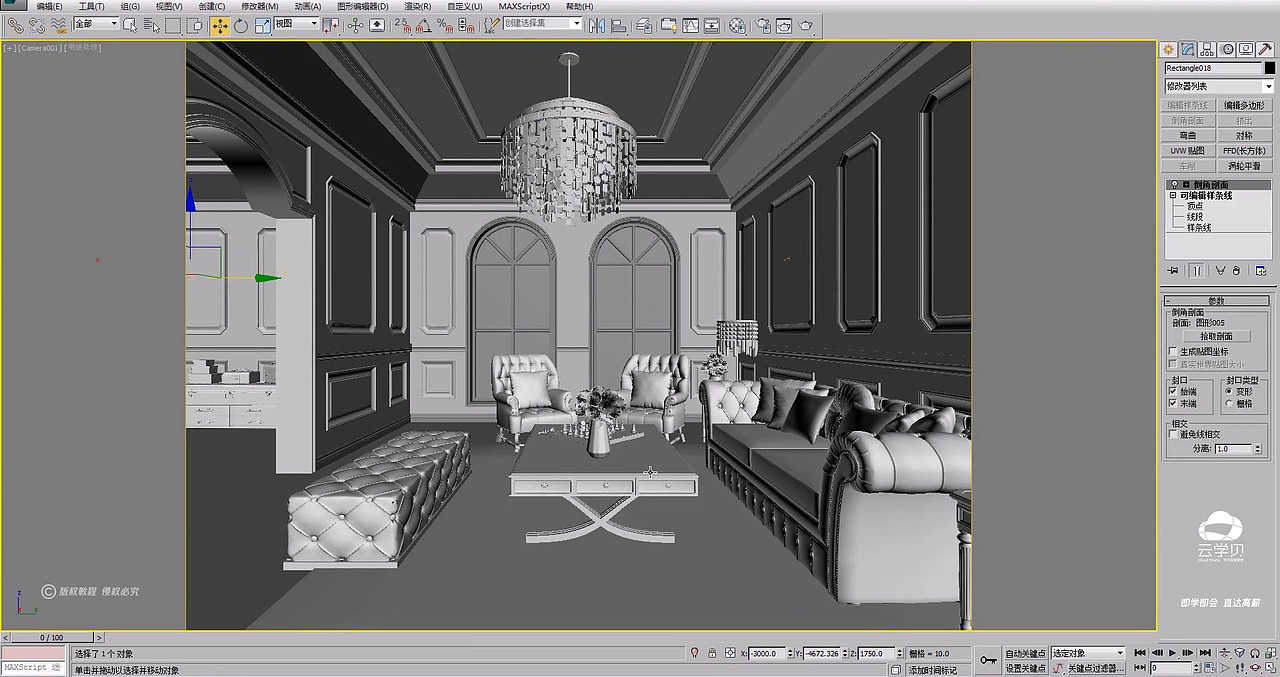Toggle the Selection Lock padlock
Viewport: 1280px width, 677px height.
coord(712,653)
